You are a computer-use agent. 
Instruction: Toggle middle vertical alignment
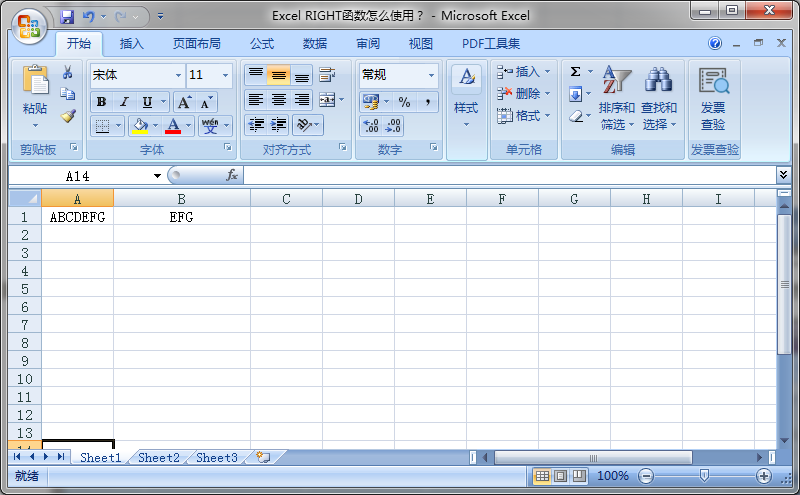pos(279,75)
